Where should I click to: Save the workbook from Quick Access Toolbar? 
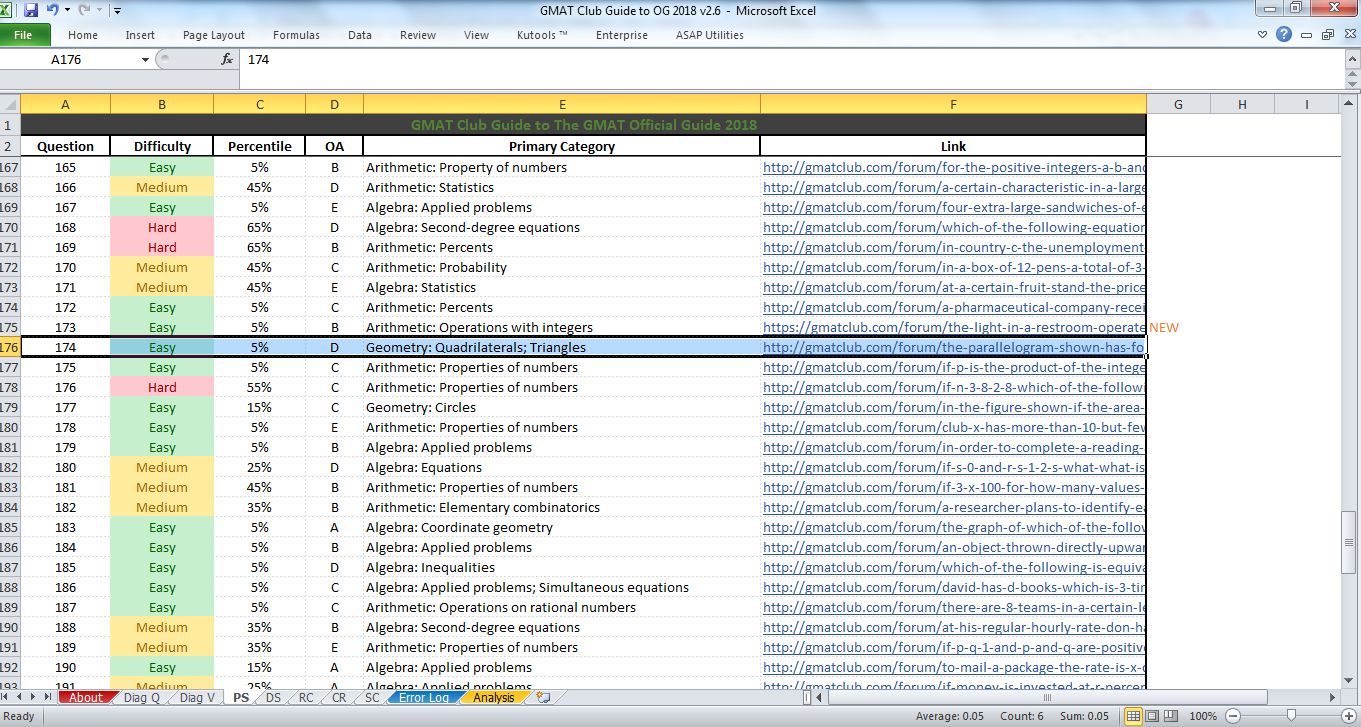[31, 11]
